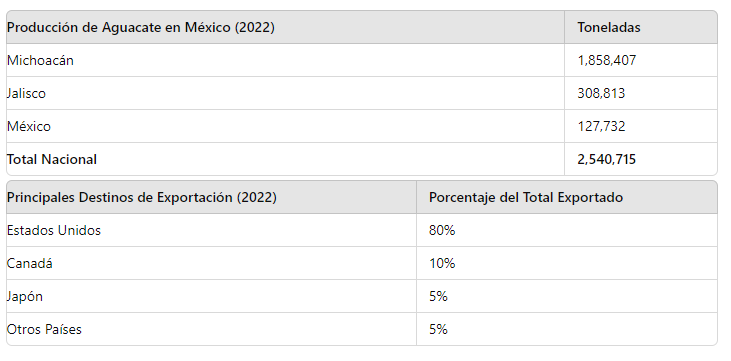Select the 2,540,715 total value
Image resolution: width=731 pixels, height=361 pixels.
(607, 160)
